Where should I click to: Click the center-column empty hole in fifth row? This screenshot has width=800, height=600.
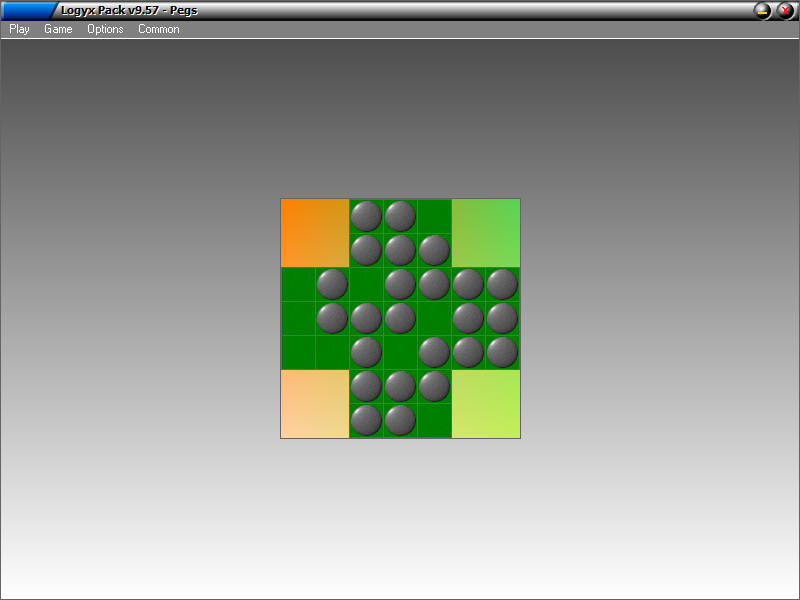point(401,353)
